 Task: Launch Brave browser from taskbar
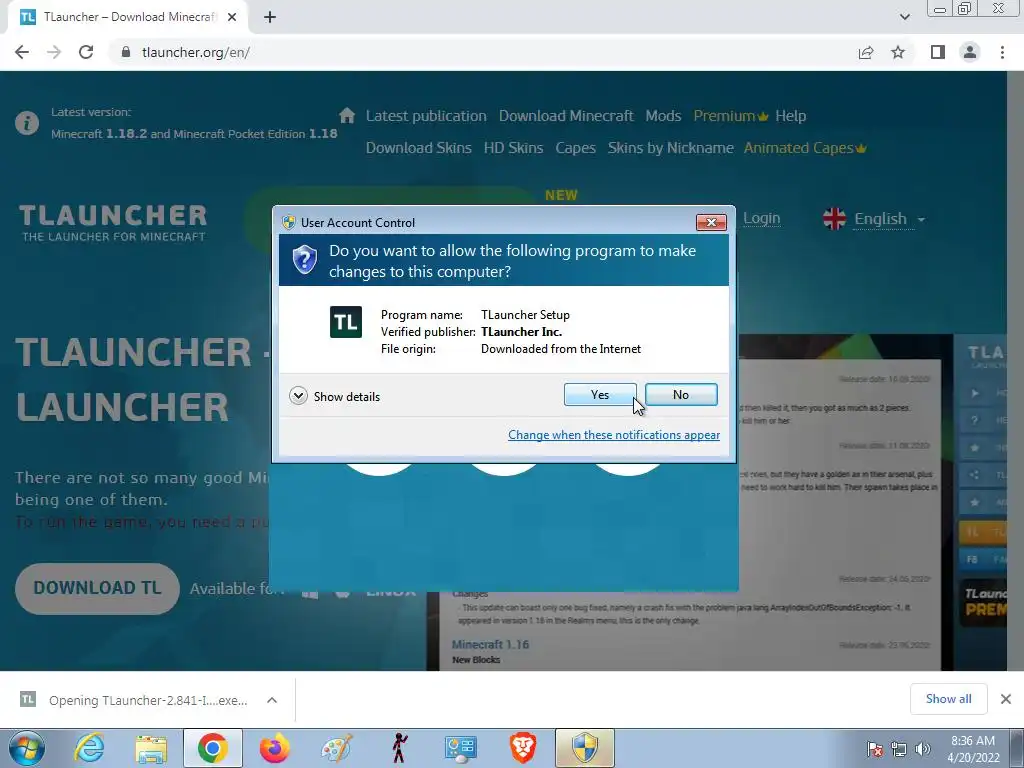click(522, 748)
